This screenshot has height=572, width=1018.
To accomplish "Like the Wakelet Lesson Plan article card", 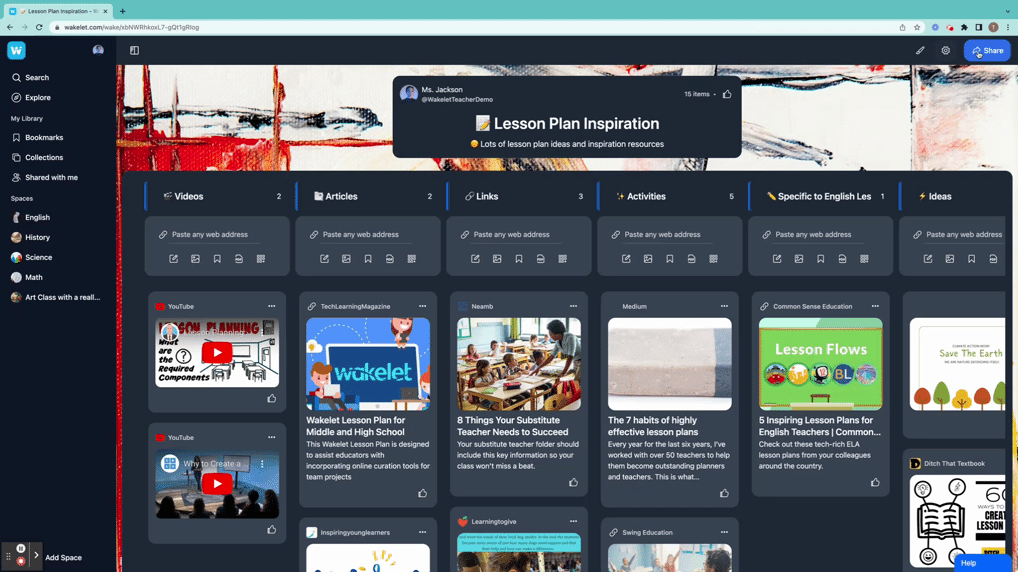I will click(423, 493).
